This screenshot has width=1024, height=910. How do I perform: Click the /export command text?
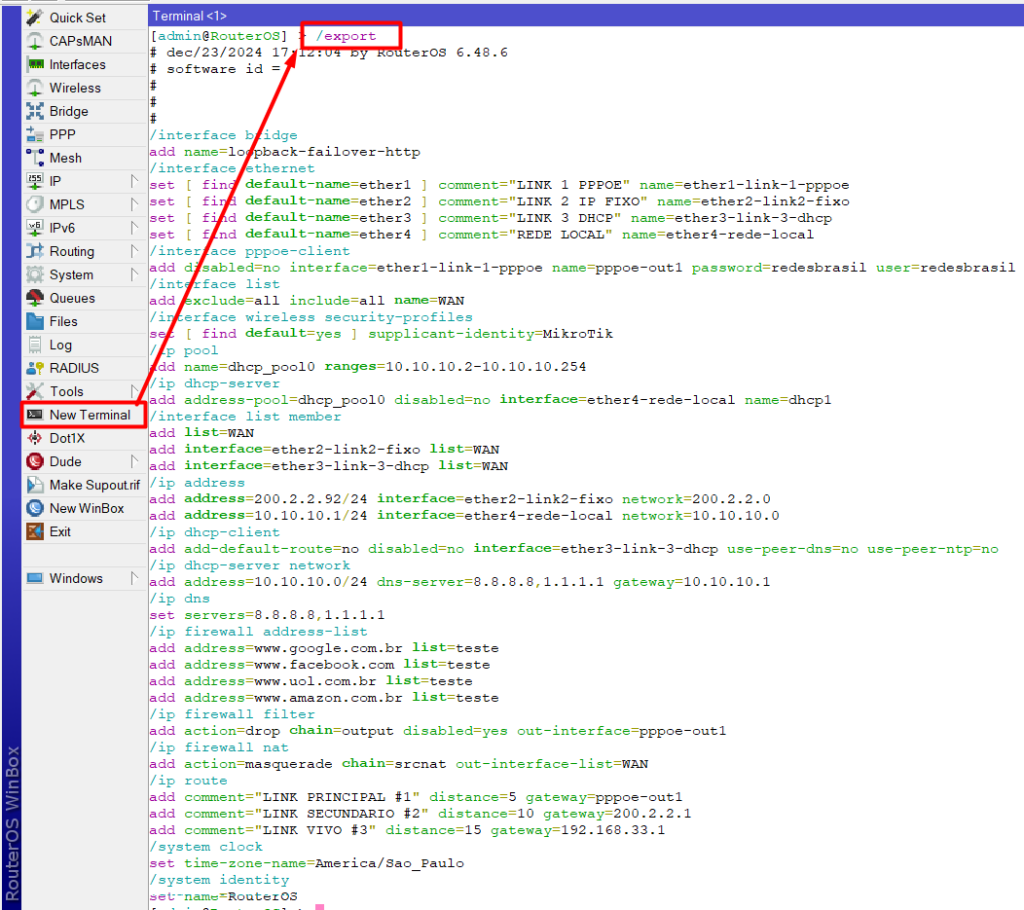tap(346, 37)
